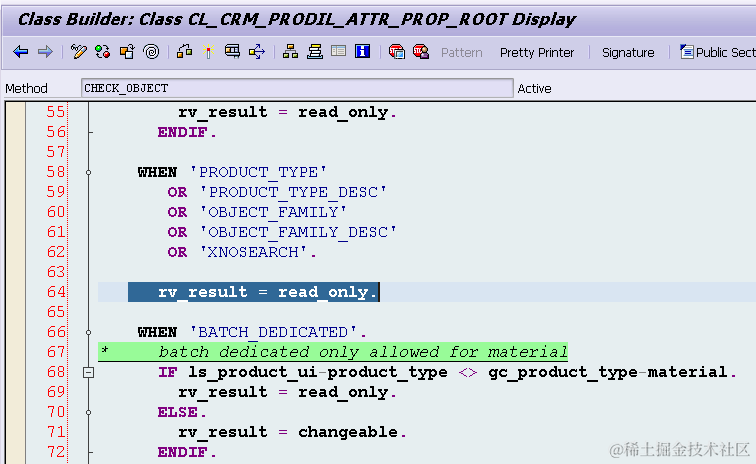Click the Method name field CHECK_OBJECT
The height and width of the screenshot is (464, 756).
[297, 88]
